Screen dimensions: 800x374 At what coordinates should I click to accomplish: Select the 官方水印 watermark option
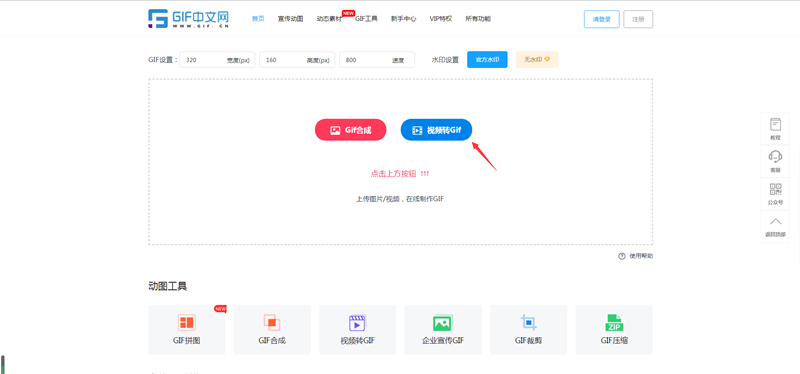click(x=487, y=60)
